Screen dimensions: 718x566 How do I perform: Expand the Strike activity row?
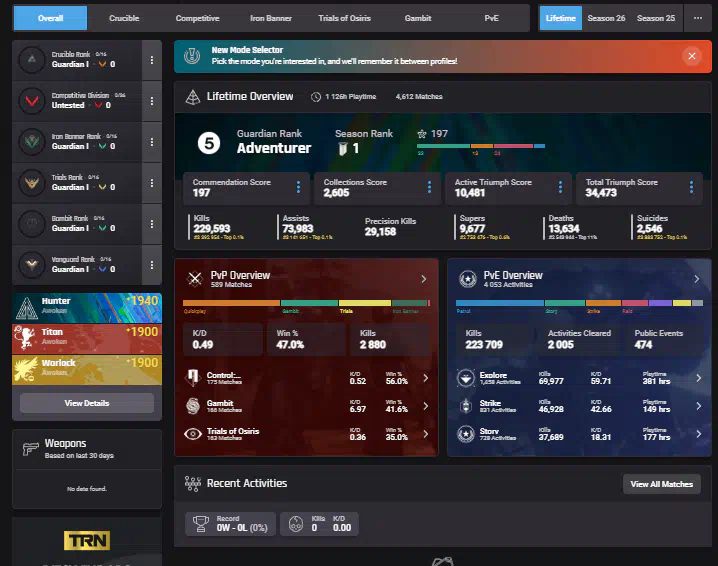[698, 406]
